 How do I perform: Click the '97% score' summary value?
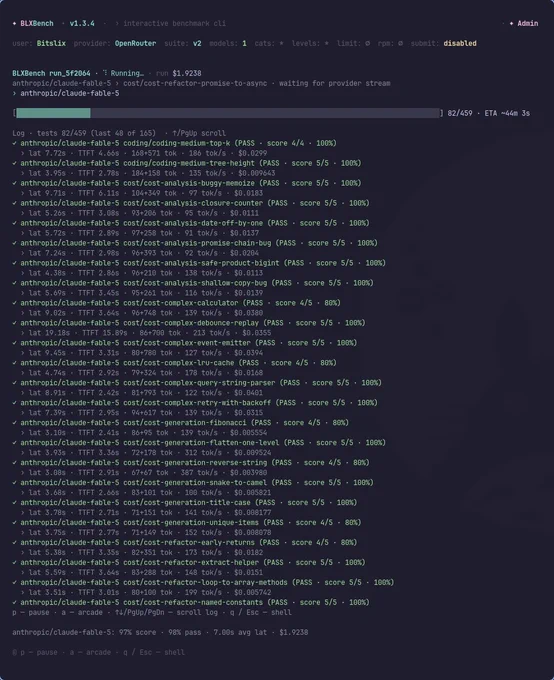137,632
